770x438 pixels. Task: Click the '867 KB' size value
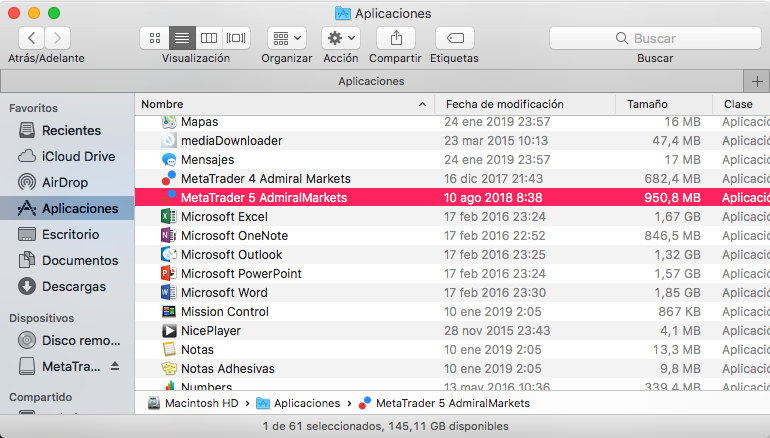(x=680, y=311)
